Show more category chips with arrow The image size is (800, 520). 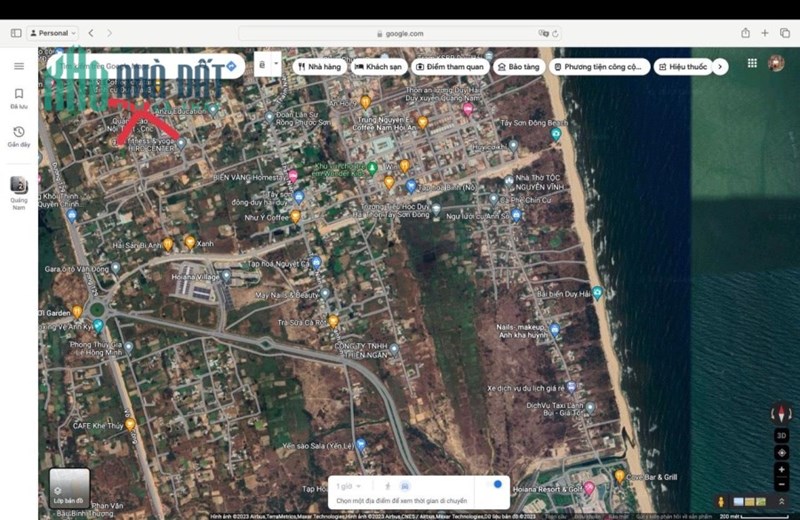[720, 67]
